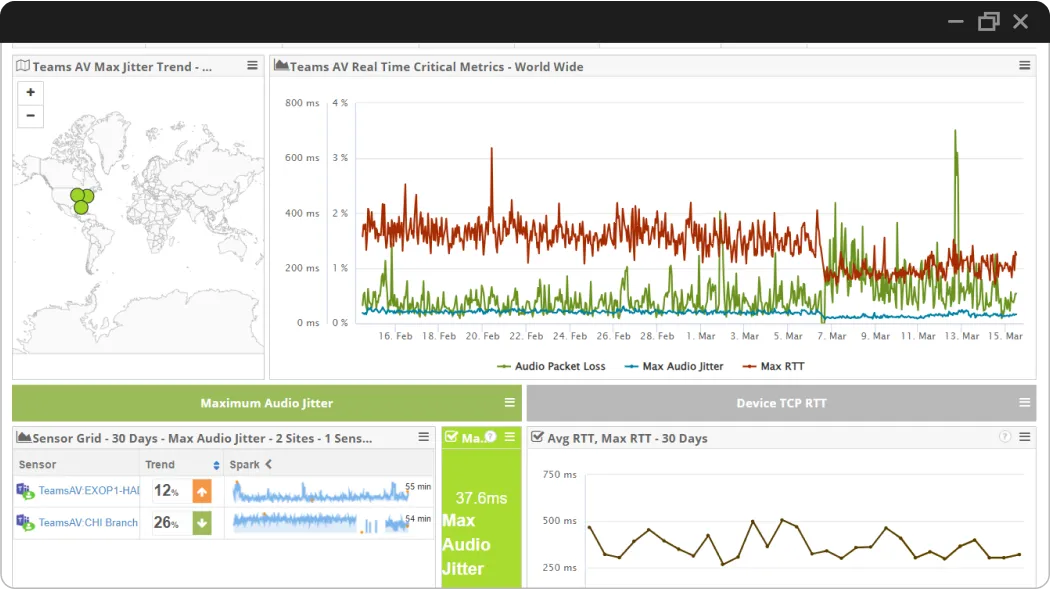The height and width of the screenshot is (589, 1050).
Task: Click the green map marker cluster
Action: pyautogui.click(x=81, y=201)
